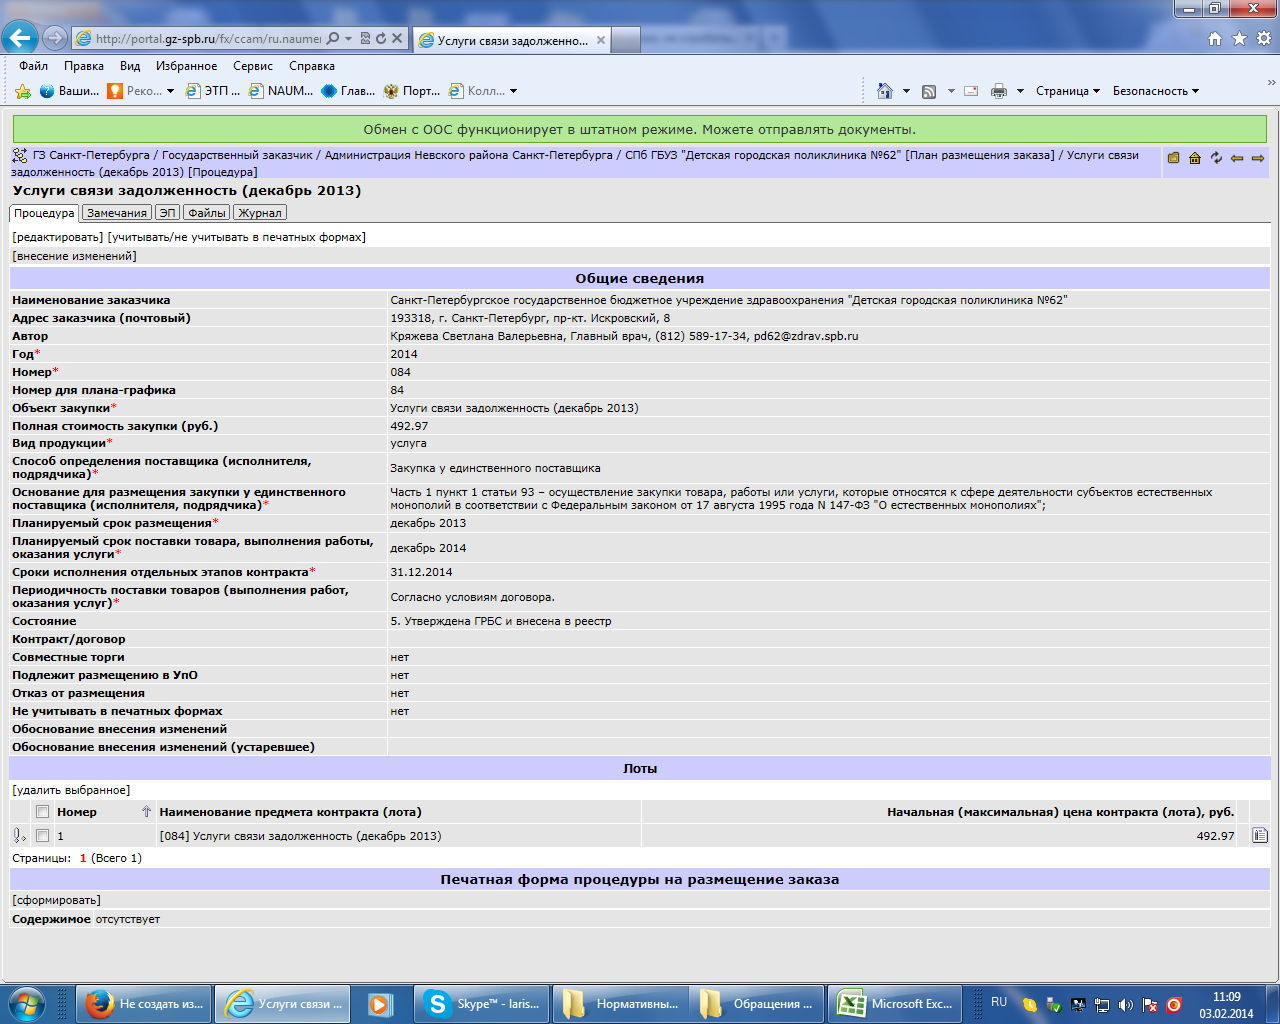This screenshot has height=1024, width=1280.
Task: Click the sort arrow in Номер column
Action: coord(146,812)
